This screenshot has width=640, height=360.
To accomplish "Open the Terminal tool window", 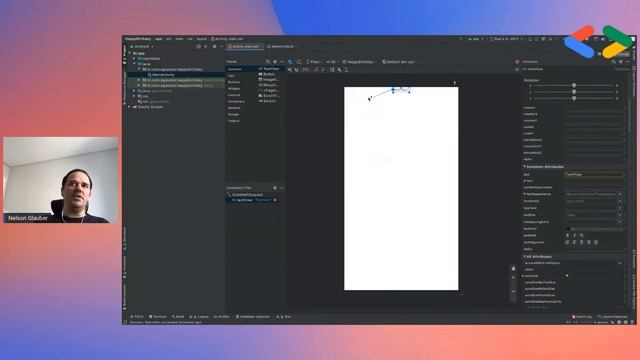I will [158, 316].
